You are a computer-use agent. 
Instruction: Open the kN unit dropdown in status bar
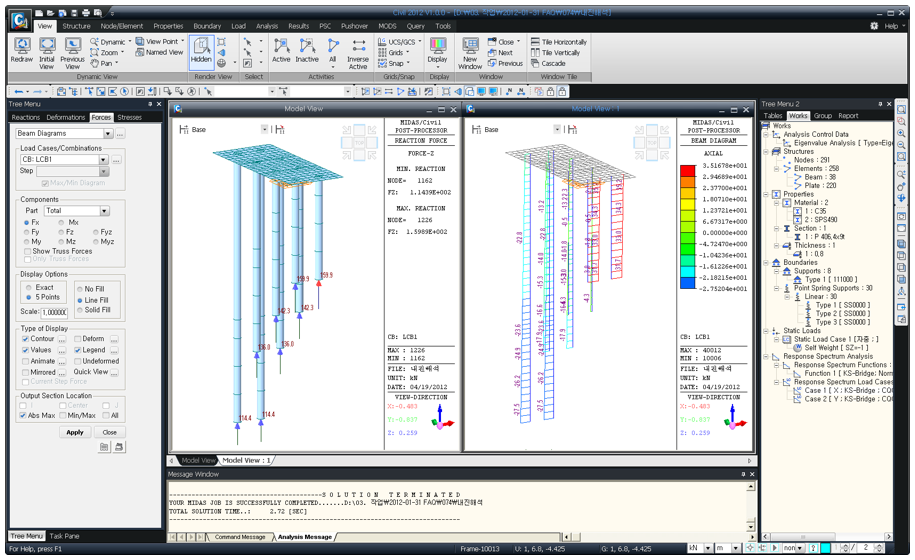point(708,548)
